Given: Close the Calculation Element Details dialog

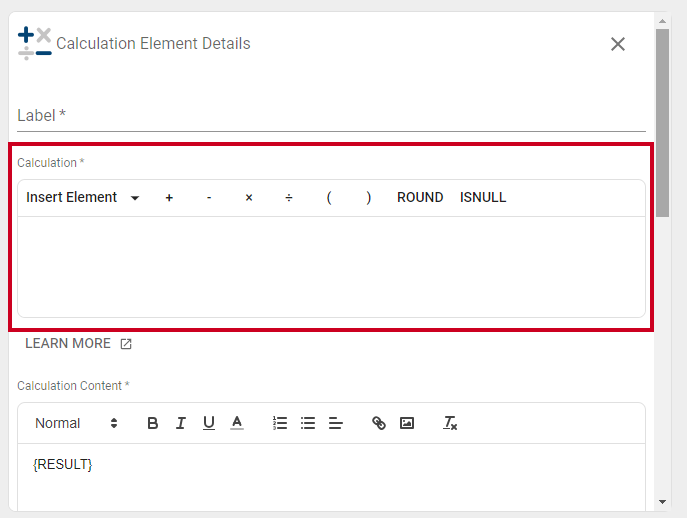Looking at the screenshot, I should point(618,44).
